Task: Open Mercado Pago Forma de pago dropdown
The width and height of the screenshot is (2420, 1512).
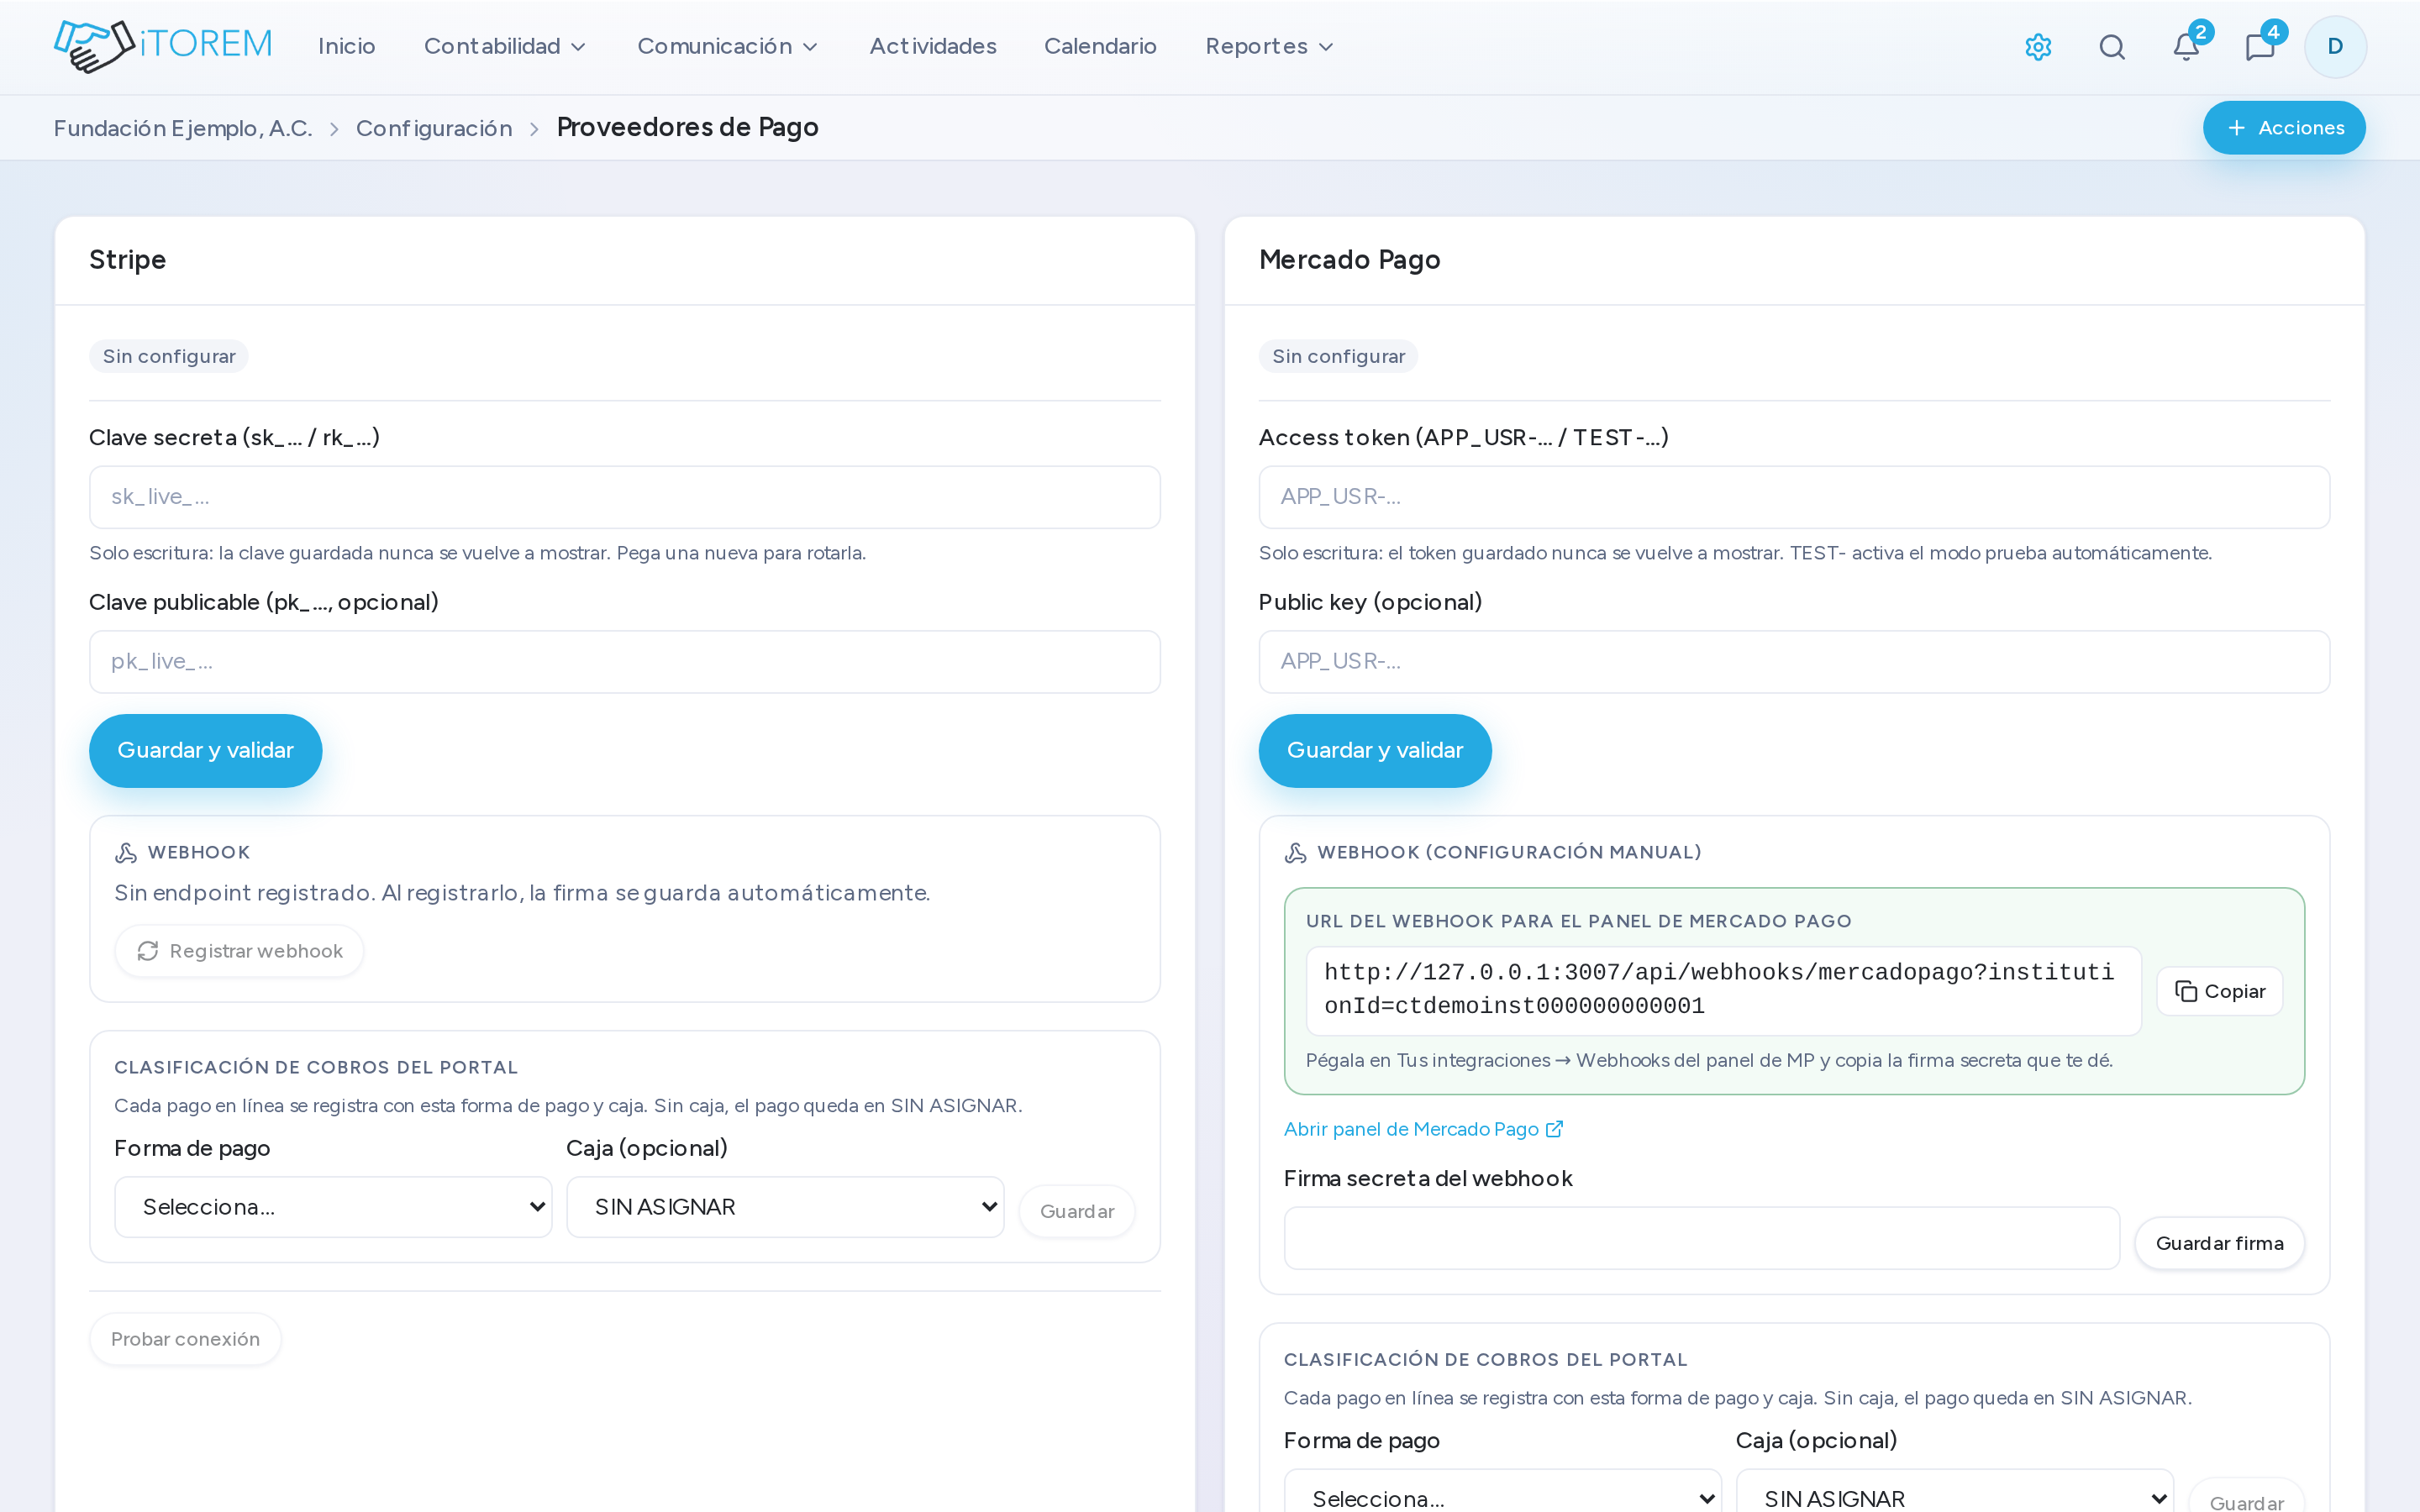Action: tap(1502, 1491)
